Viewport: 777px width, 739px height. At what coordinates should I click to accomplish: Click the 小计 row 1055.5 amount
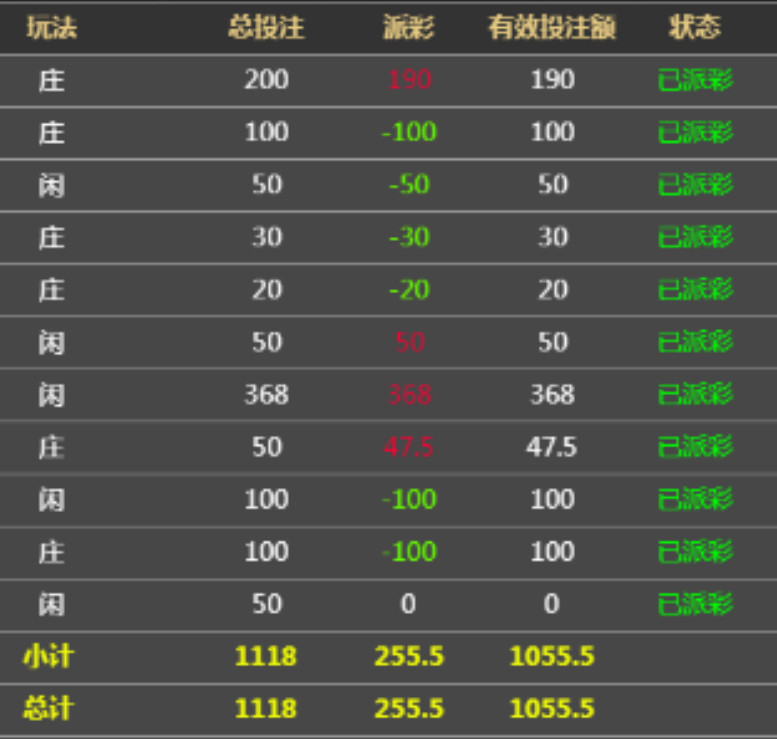coord(552,656)
